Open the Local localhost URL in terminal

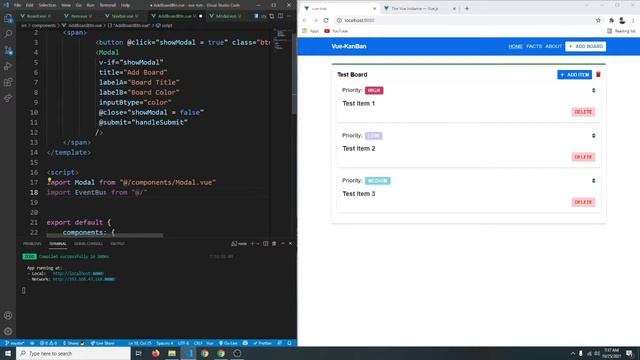click(x=78, y=273)
